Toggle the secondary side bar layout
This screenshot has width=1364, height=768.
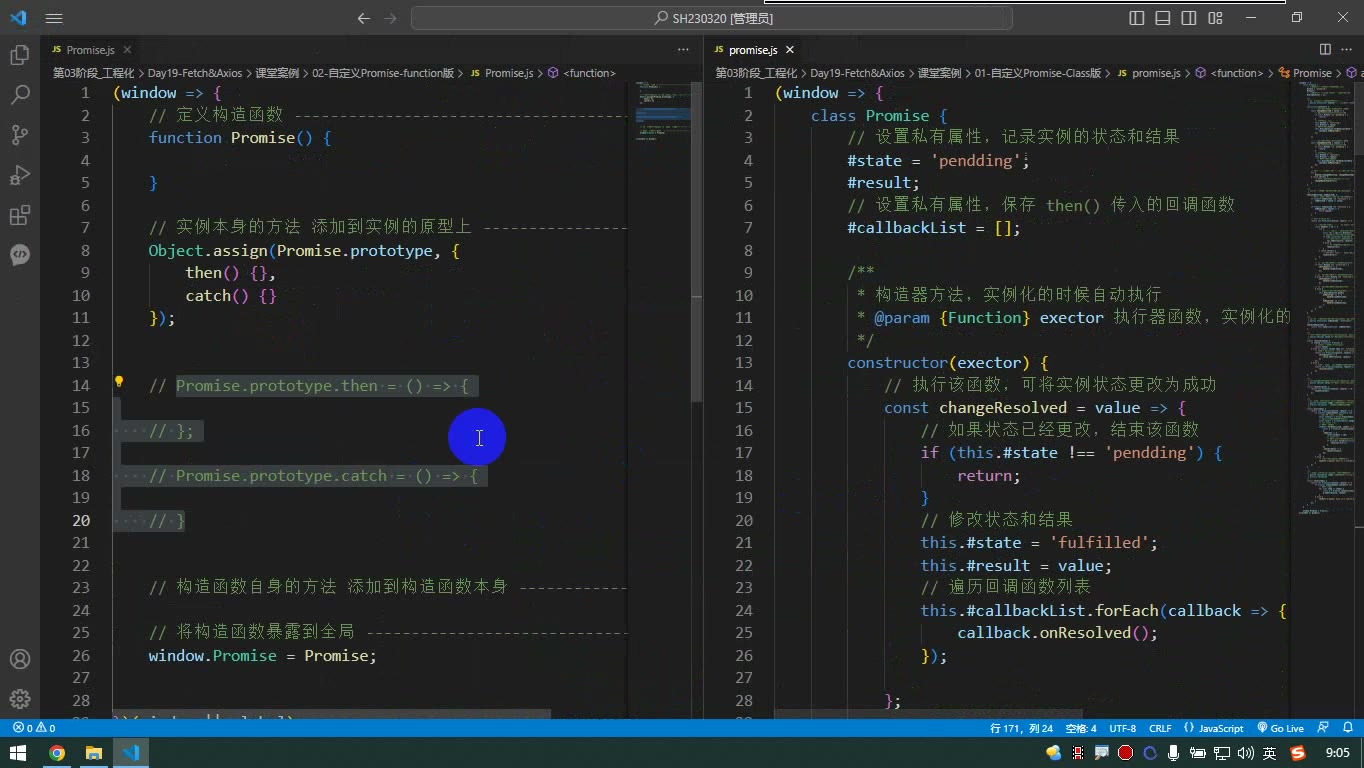point(1189,18)
